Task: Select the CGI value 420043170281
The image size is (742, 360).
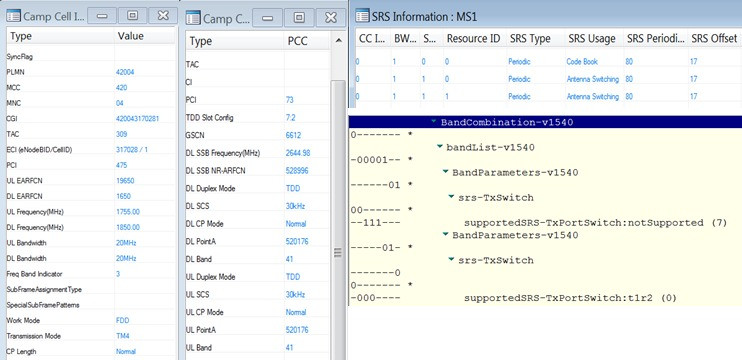Action: point(137,118)
